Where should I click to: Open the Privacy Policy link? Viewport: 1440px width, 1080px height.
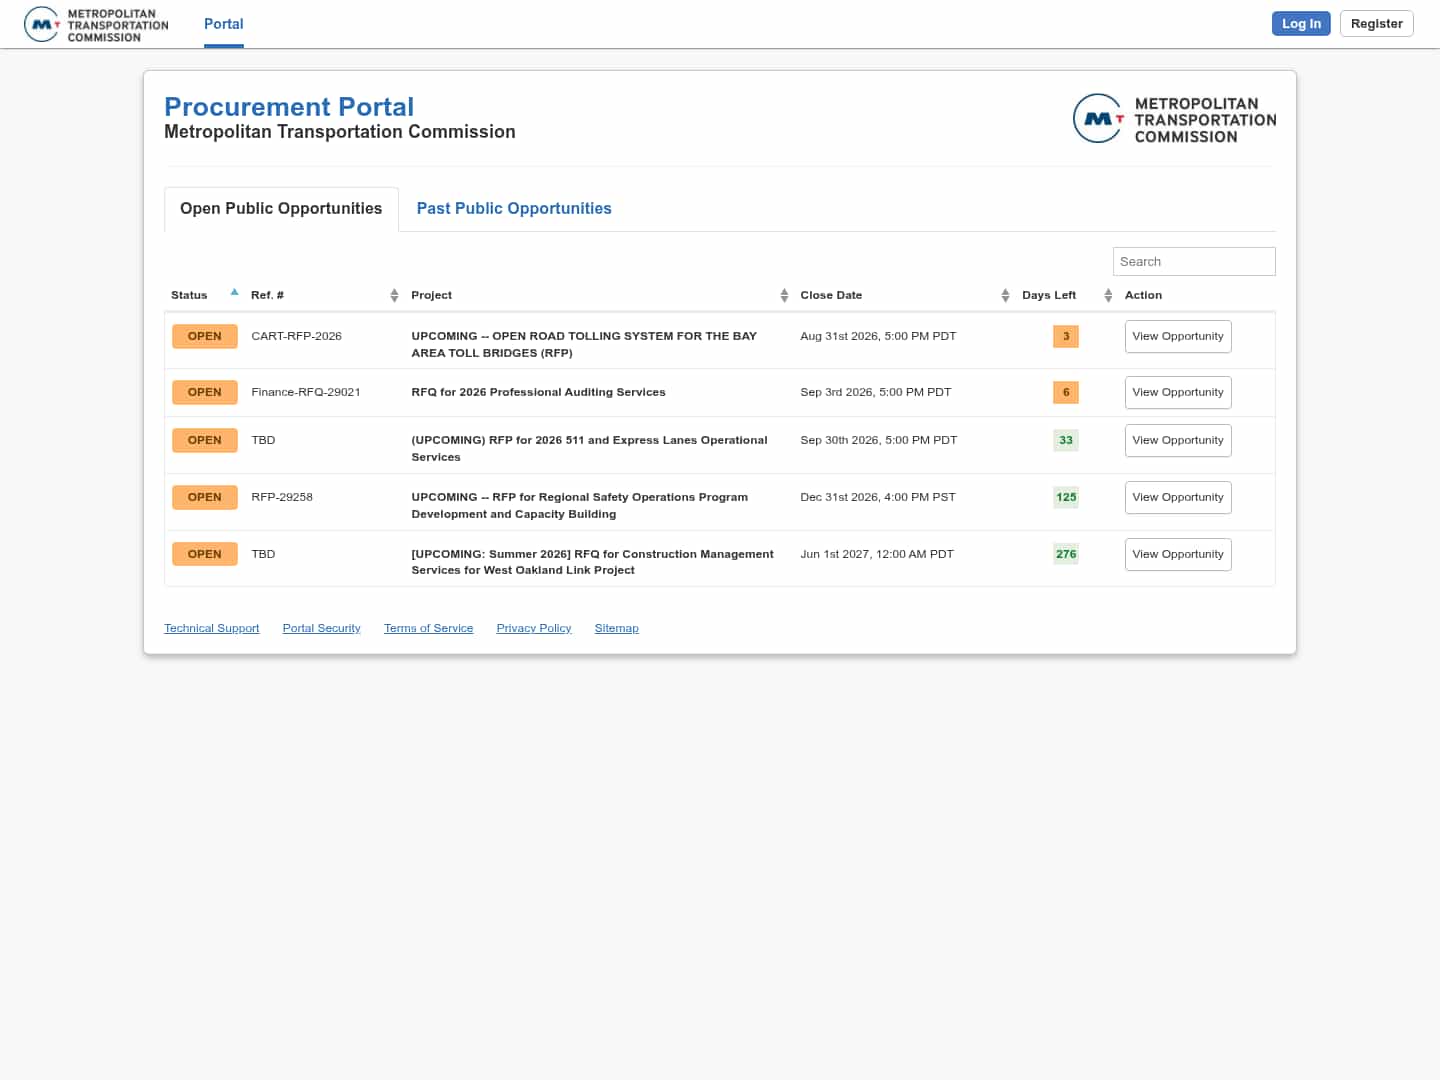coord(534,629)
